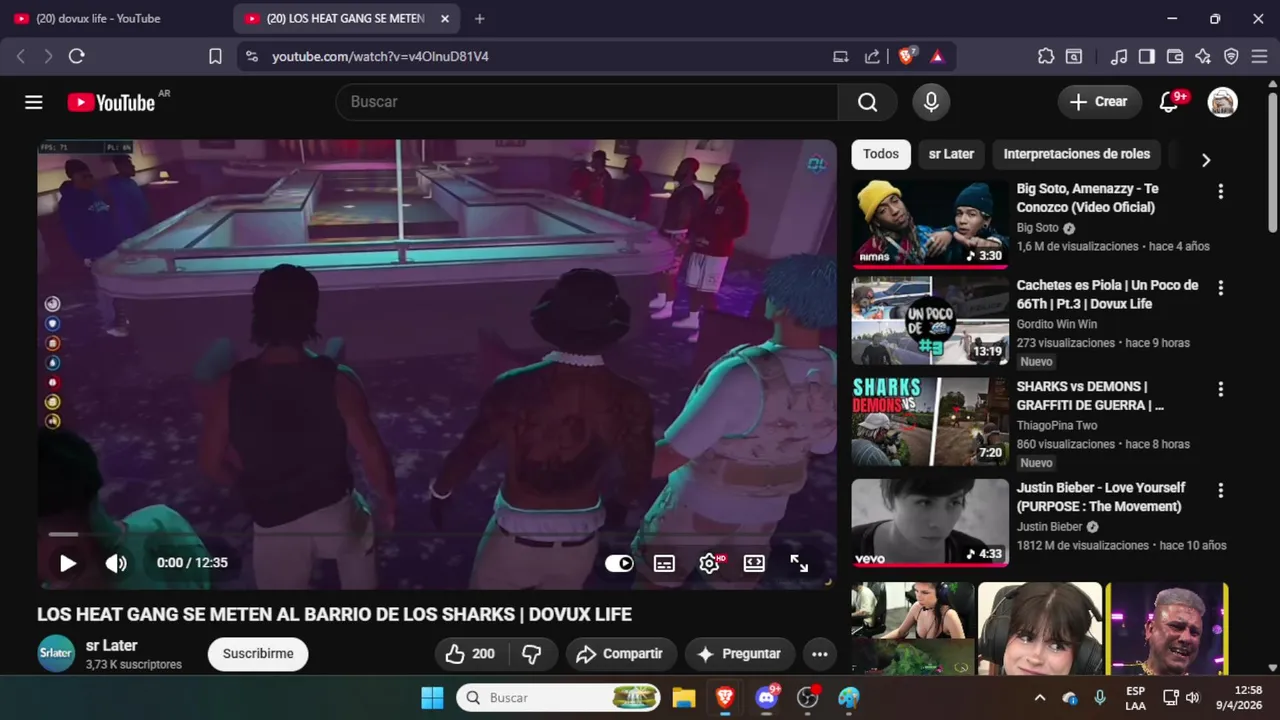1280x720 pixels.
Task: Dislike the video
Action: coord(532,654)
